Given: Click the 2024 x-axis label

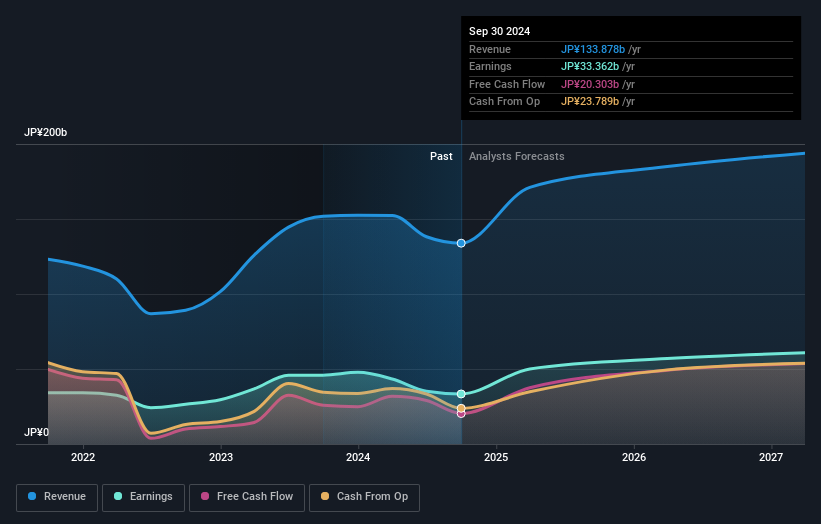Looking at the screenshot, I should (x=358, y=458).
